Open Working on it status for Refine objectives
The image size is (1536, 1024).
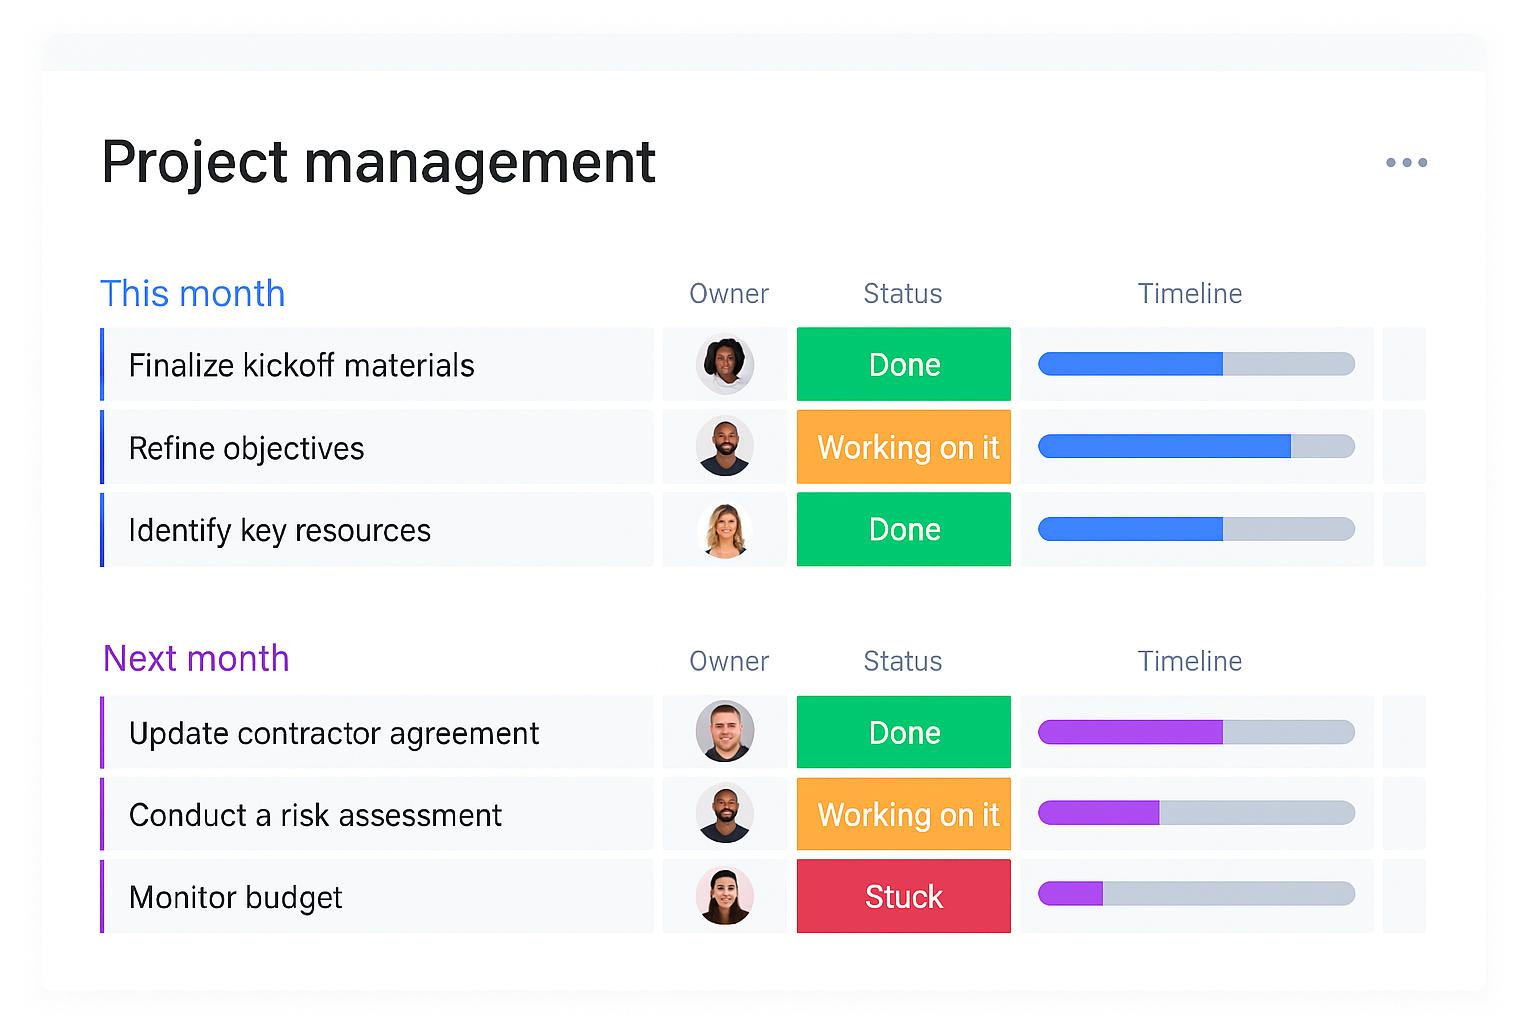click(904, 447)
